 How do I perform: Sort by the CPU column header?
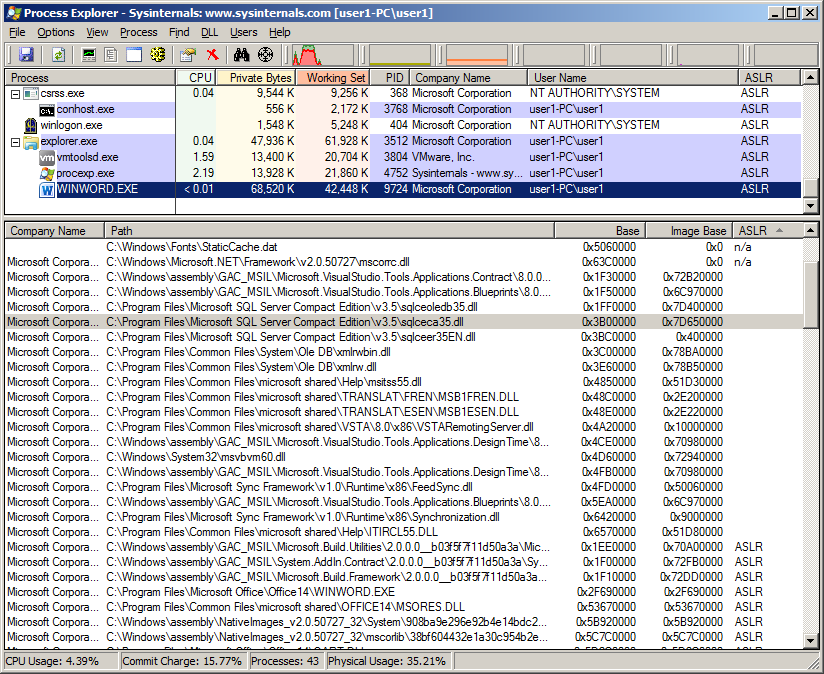pyautogui.click(x=195, y=78)
